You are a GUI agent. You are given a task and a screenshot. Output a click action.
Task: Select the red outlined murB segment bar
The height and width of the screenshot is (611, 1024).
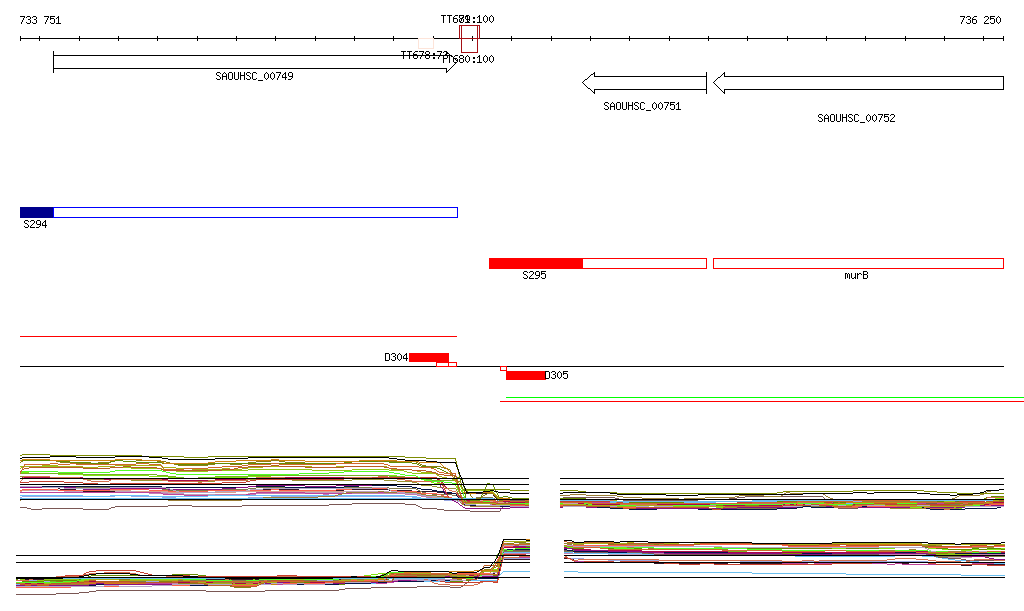pyautogui.click(x=858, y=264)
